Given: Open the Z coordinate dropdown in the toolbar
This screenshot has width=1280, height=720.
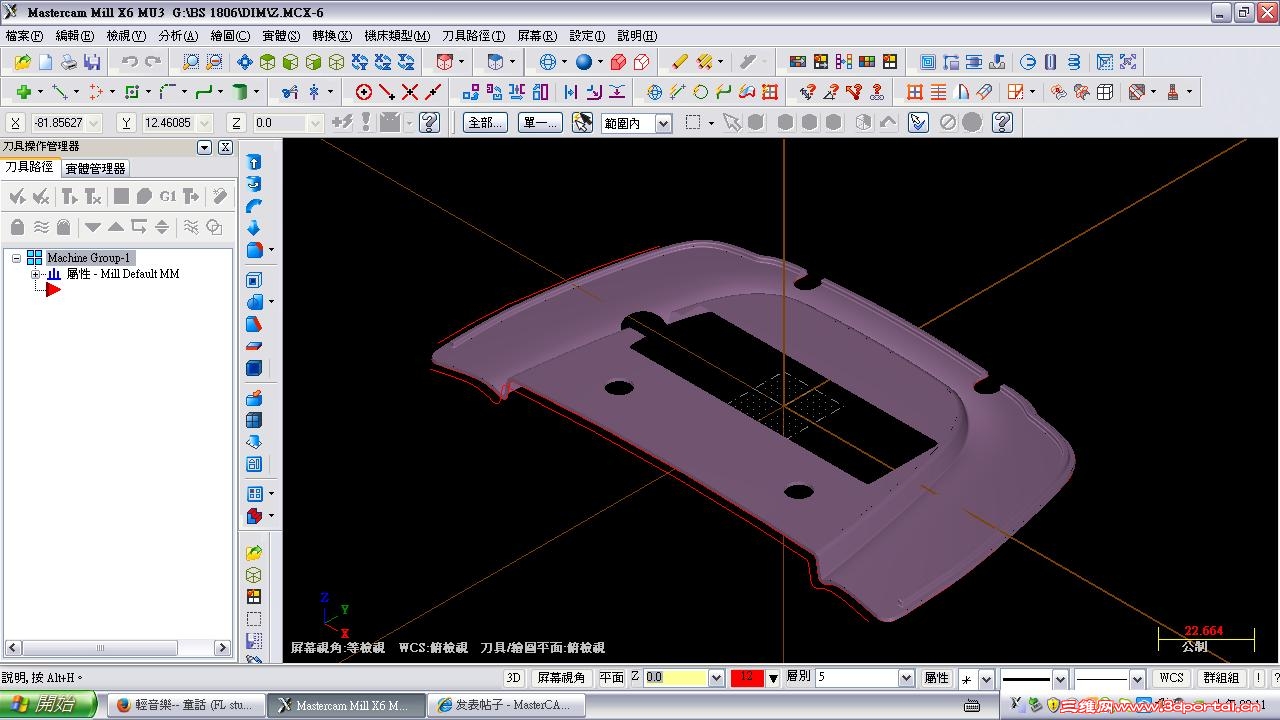Looking at the screenshot, I should (x=315, y=123).
